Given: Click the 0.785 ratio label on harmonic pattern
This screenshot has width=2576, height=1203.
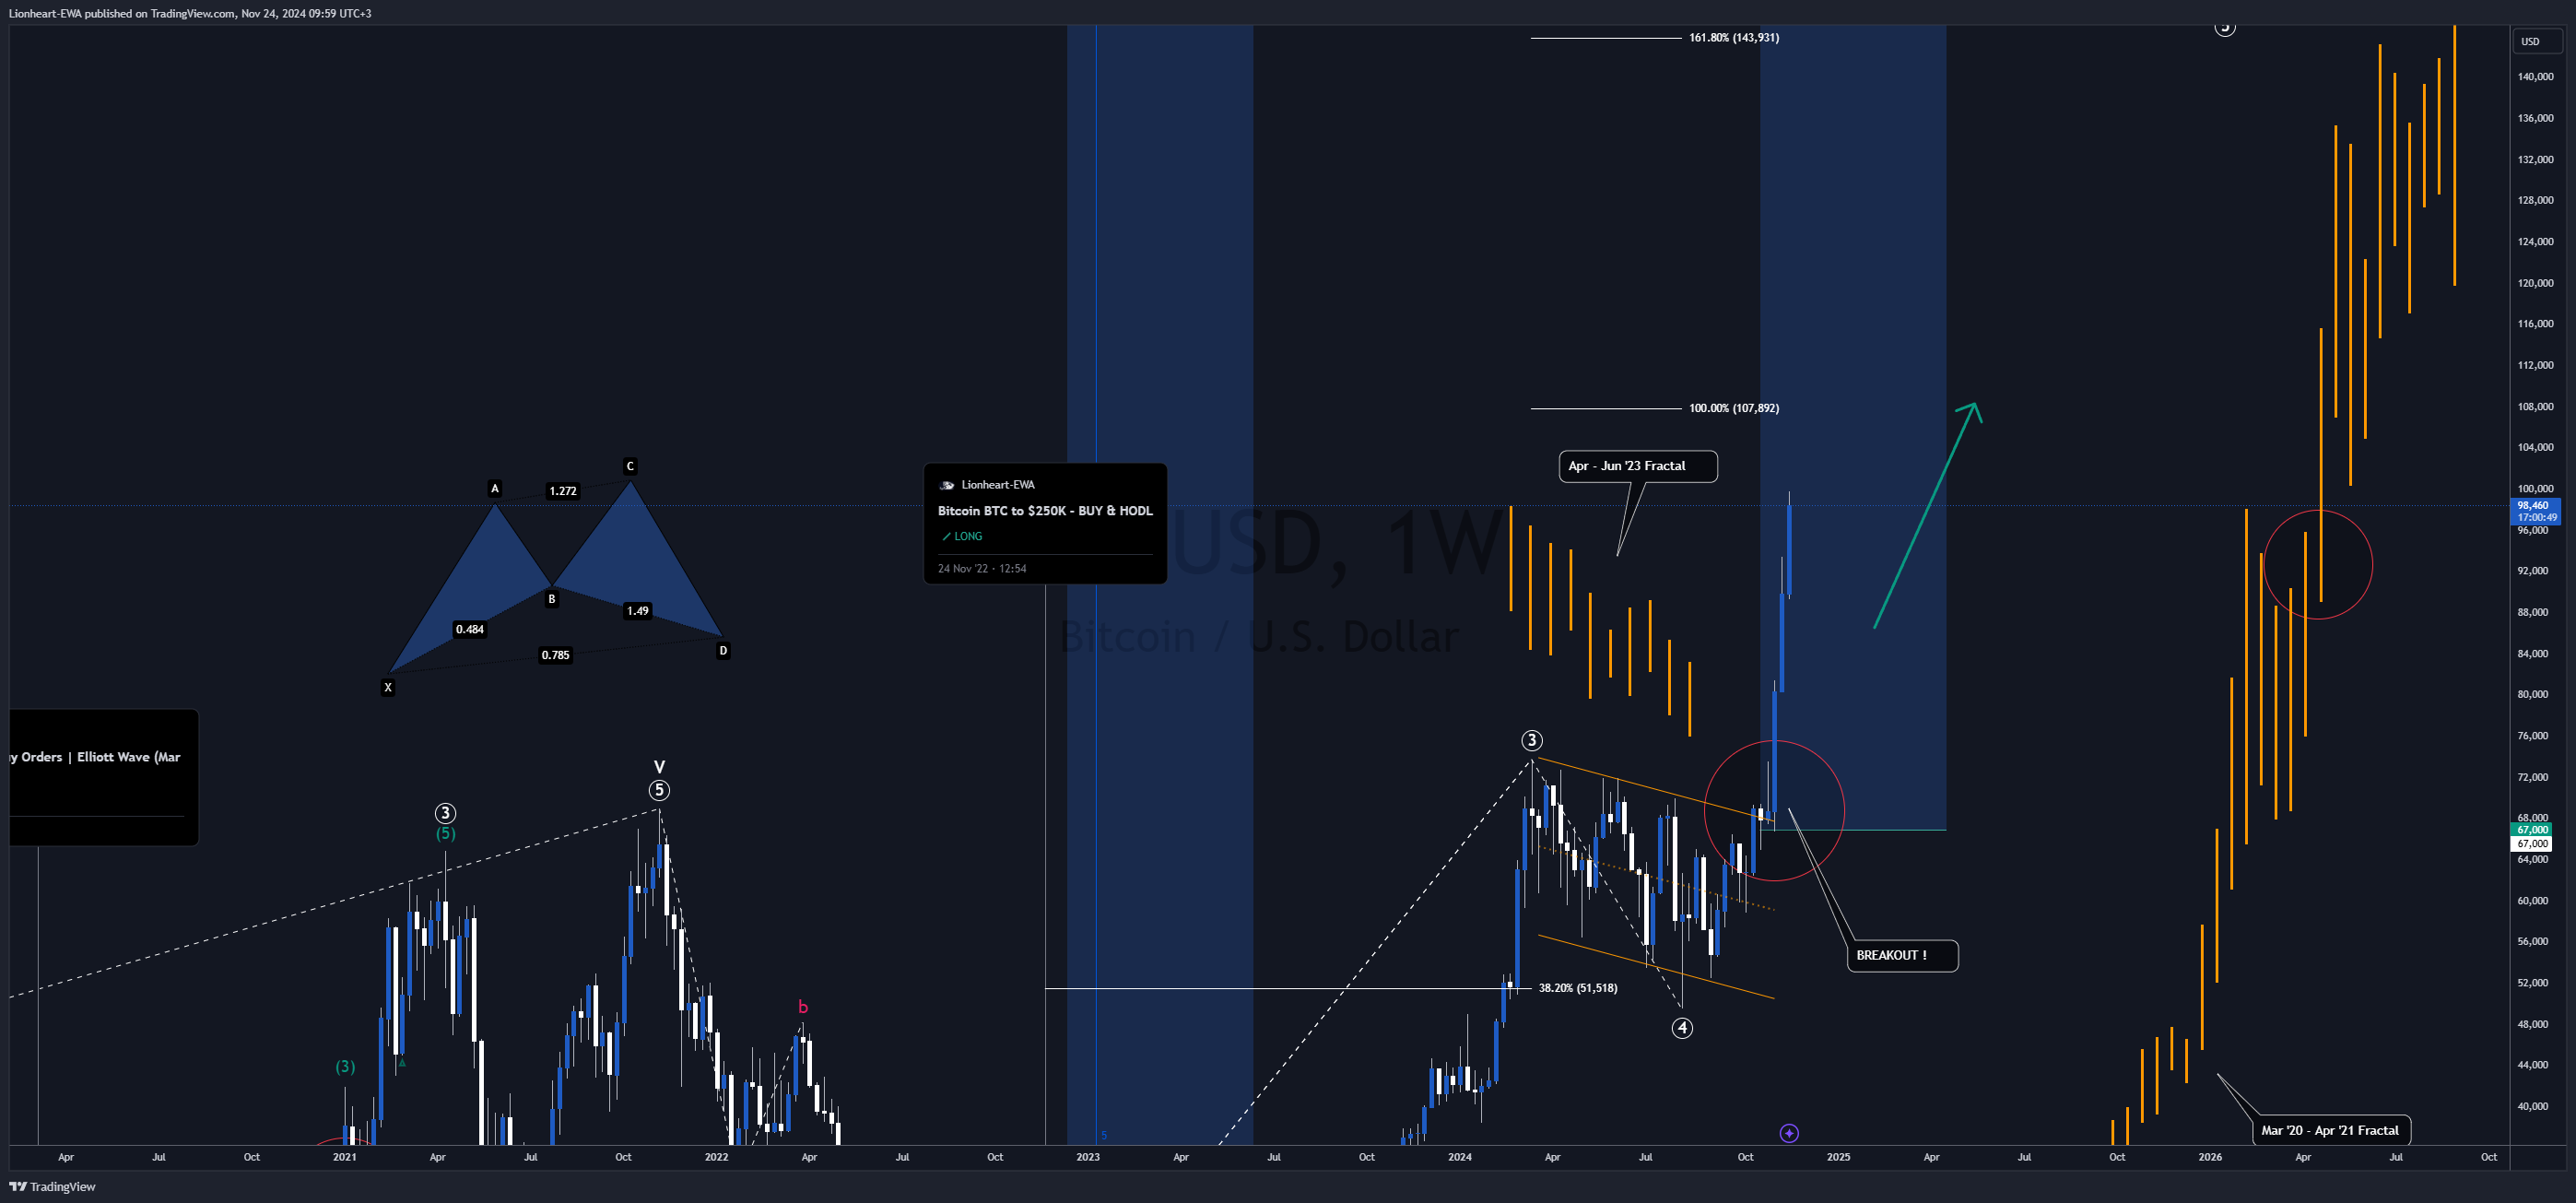Looking at the screenshot, I should [556, 655].
